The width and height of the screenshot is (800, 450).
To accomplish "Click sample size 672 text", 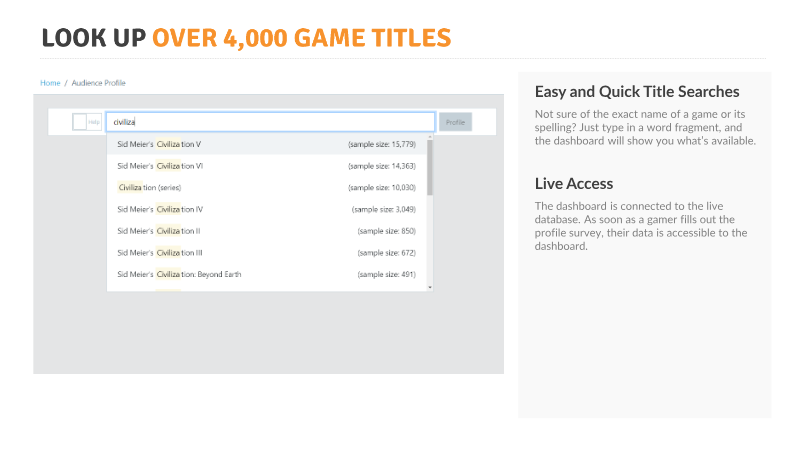I will pos(386,253).
